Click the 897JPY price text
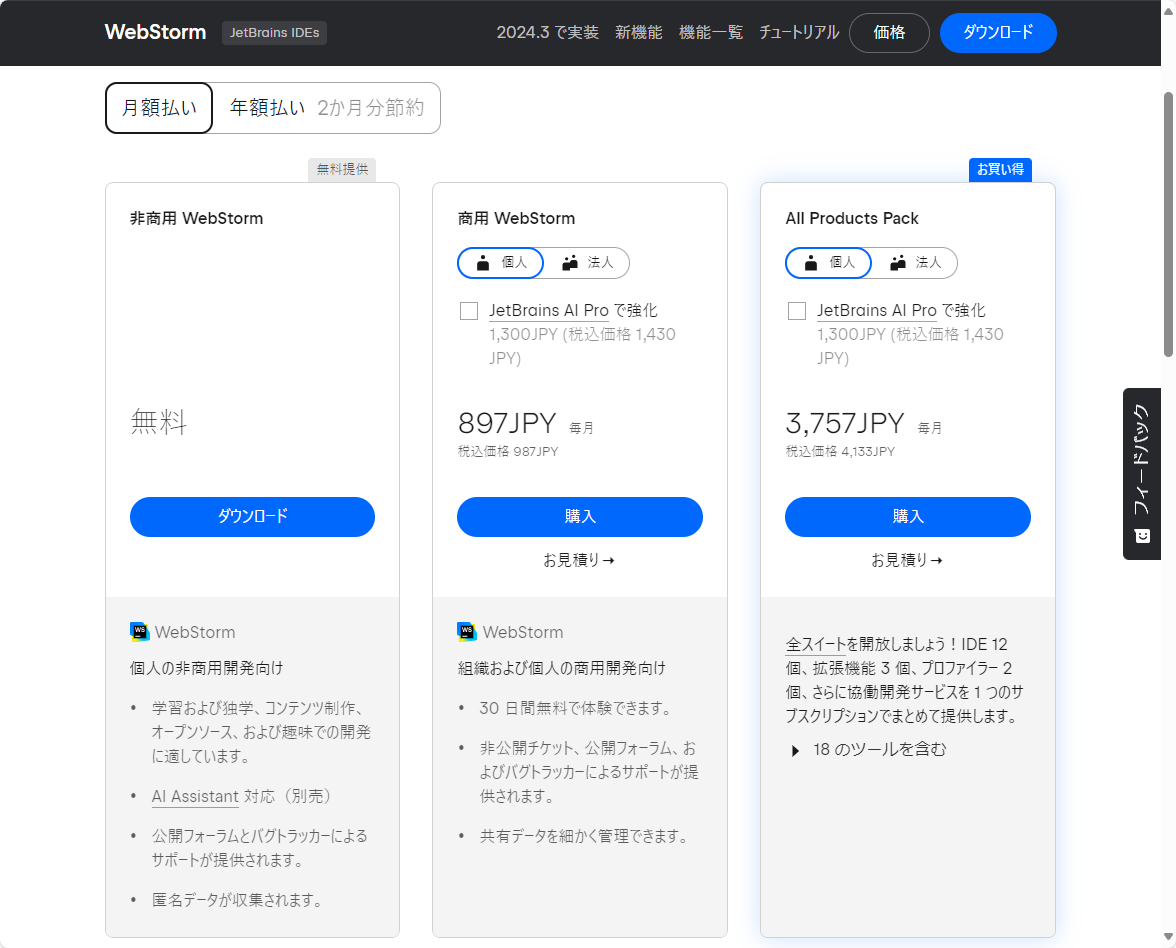1176x948 pixels. point(507,423)
